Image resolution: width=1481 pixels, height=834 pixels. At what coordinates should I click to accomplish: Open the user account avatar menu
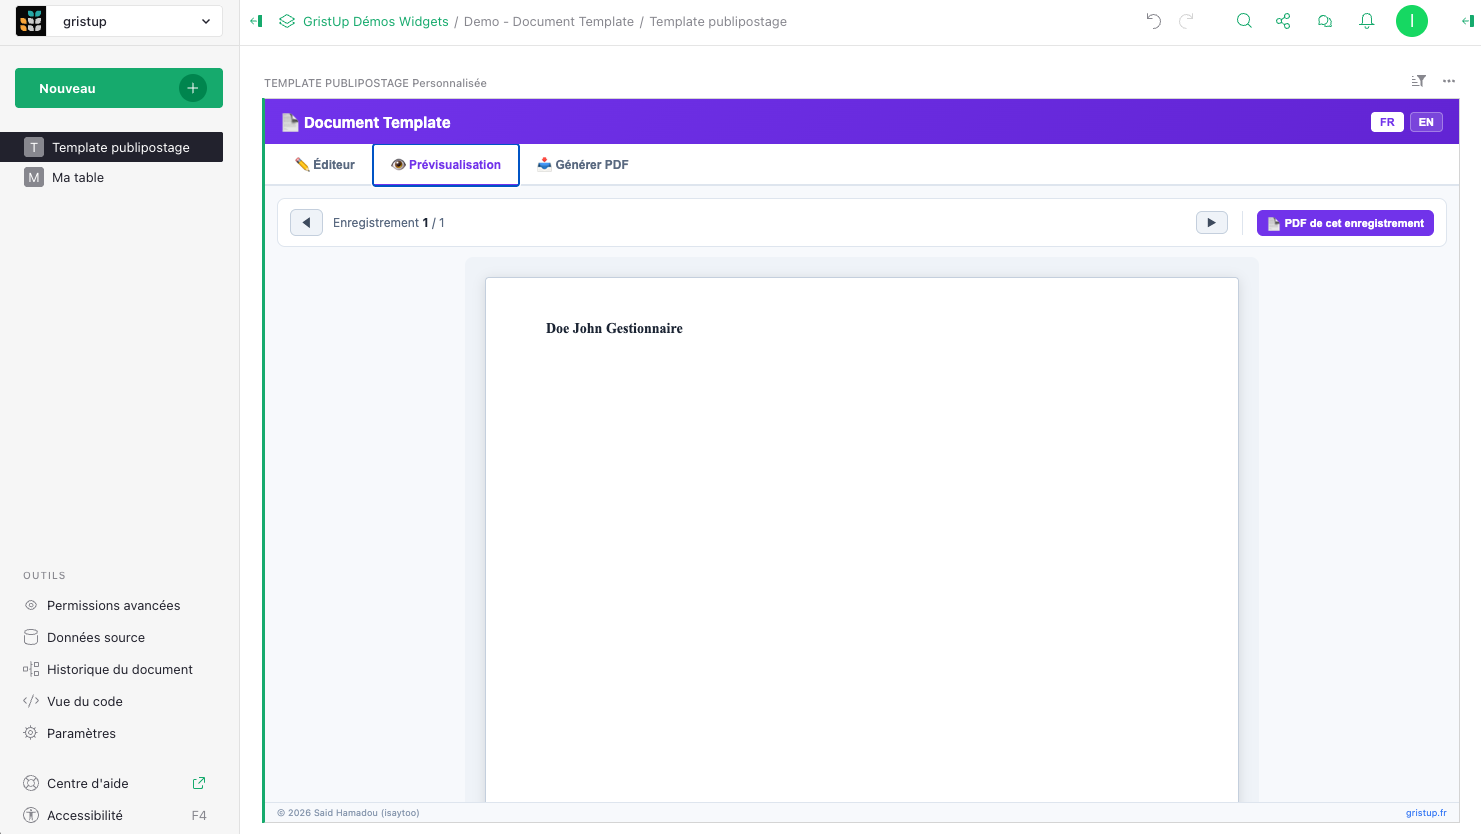pyautogui.click(x=1411, y=21)
